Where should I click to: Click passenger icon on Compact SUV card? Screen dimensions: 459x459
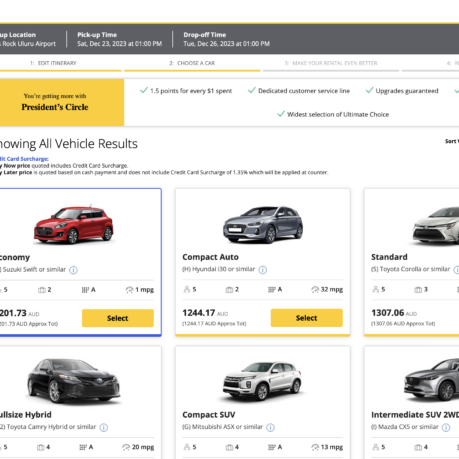(187, 447)
